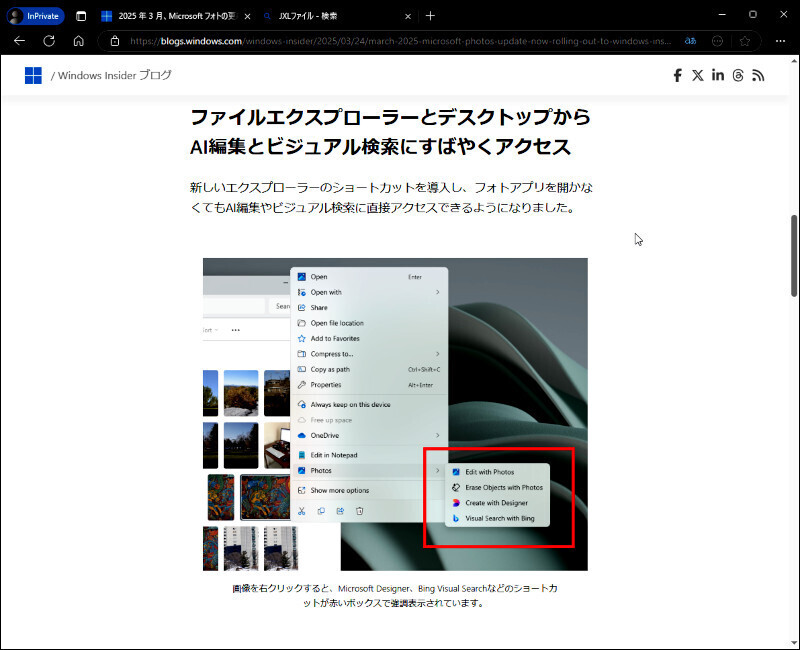Add this page to favorites

pyautogui.click(x=745, y=41)
